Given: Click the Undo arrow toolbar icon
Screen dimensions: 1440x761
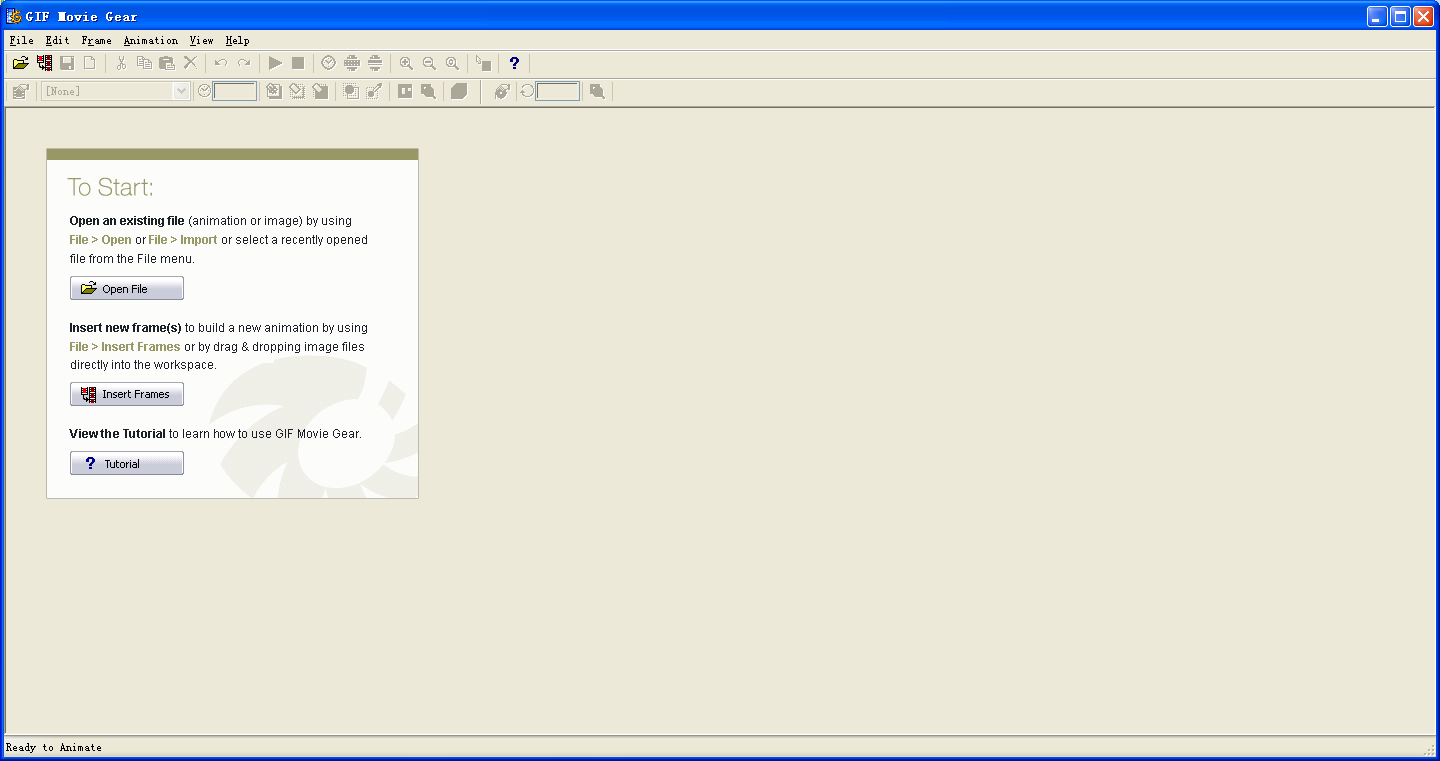Looking at the screenshot, I should [x=220, y=63].
